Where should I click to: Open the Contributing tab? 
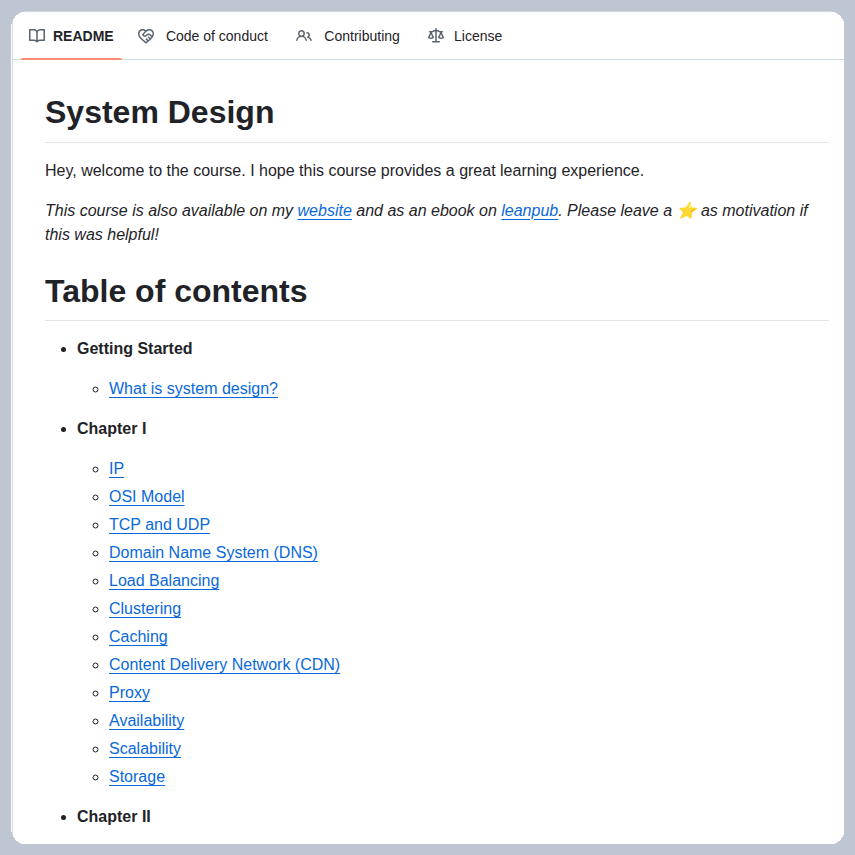coord(347,36)
